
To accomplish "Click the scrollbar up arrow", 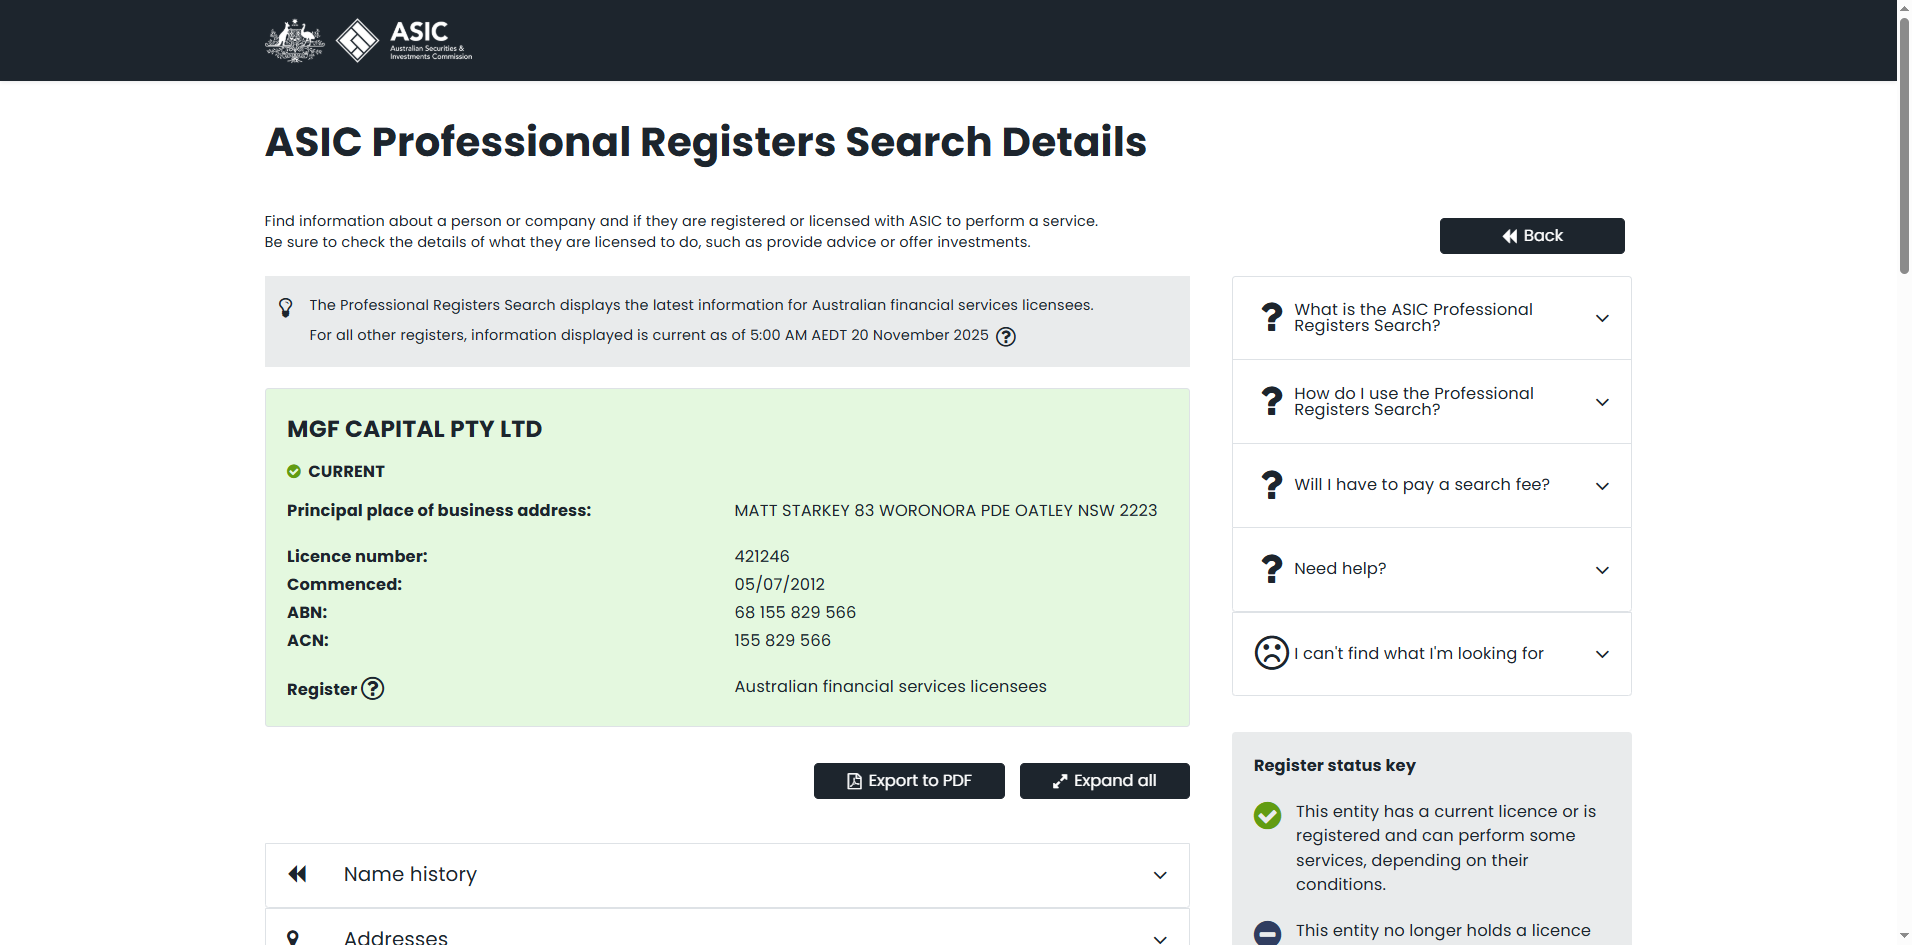I will [x=1904, y=8].
